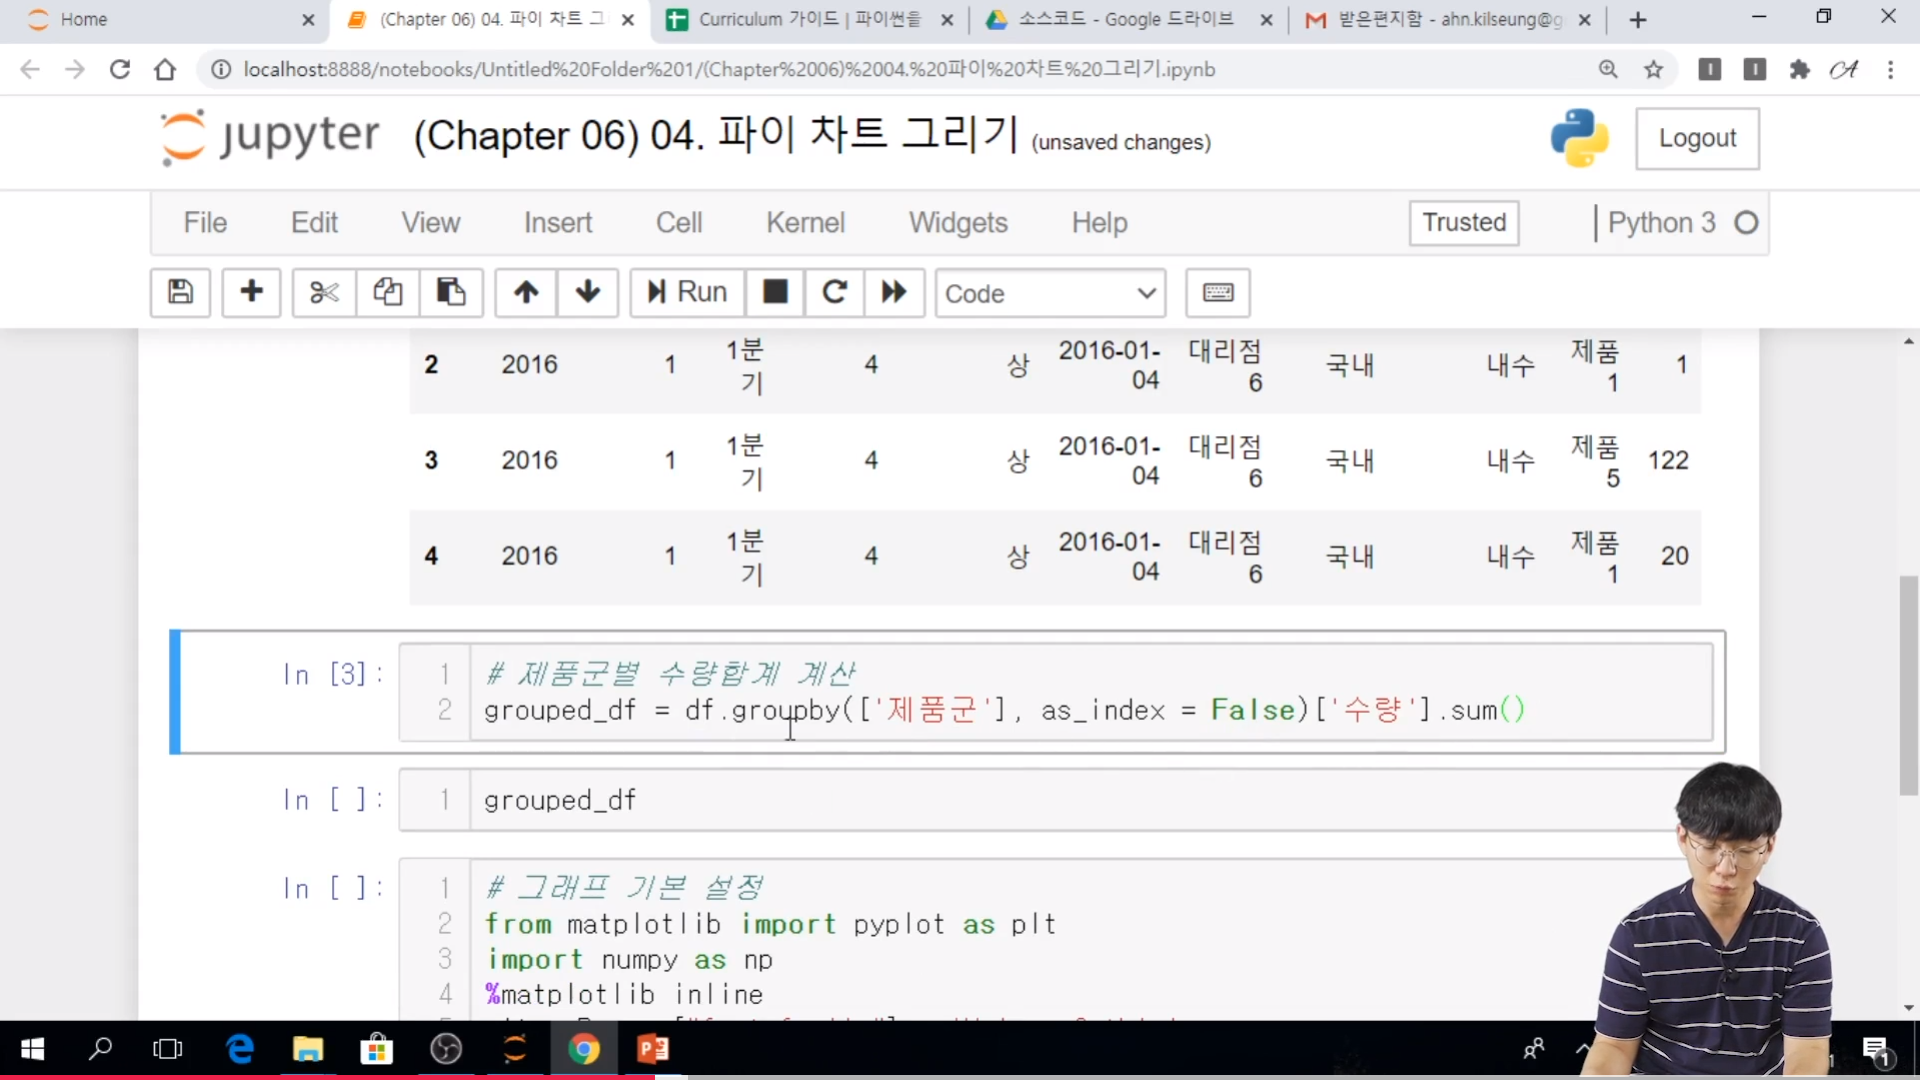Move selected cell down arrow

588,292
